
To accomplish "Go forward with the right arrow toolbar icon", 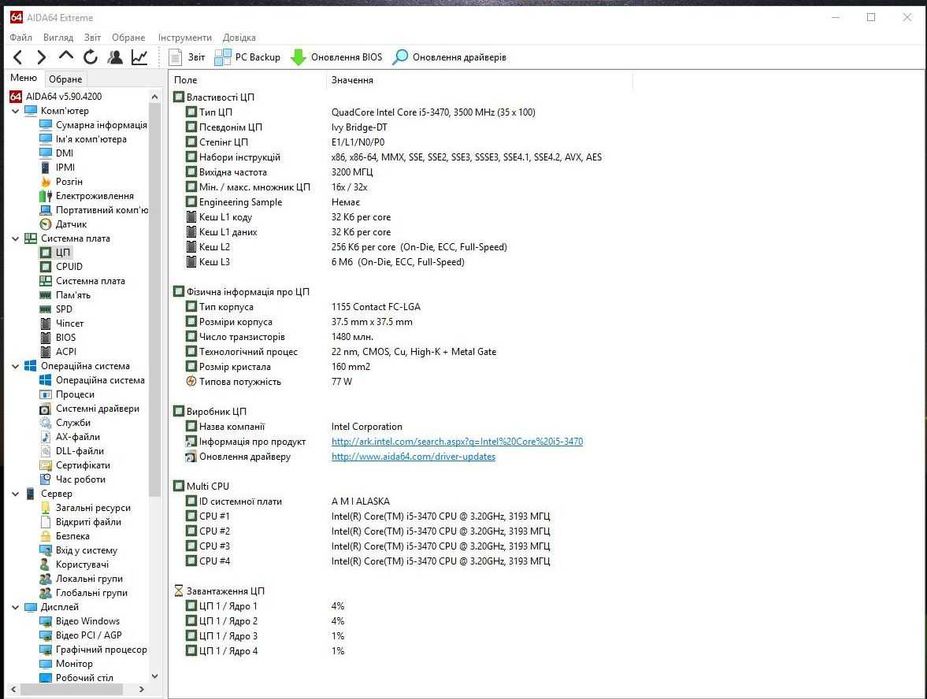I will click(x=41, y=57).
